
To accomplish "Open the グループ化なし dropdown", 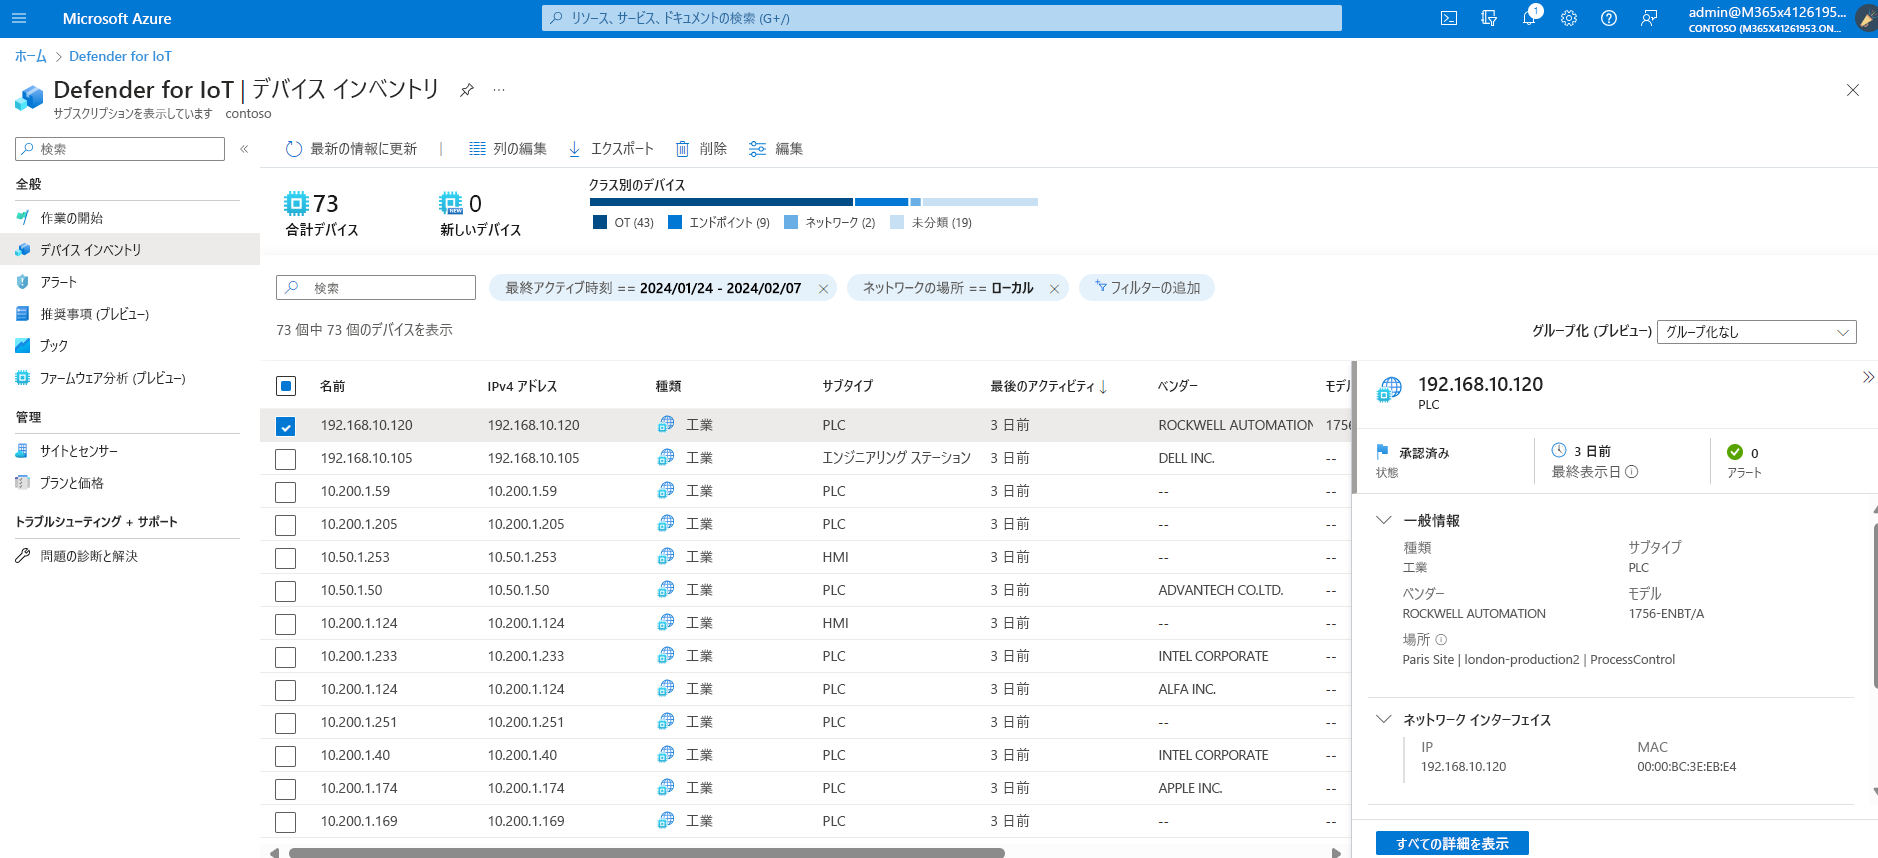I will click(1756, 332).
